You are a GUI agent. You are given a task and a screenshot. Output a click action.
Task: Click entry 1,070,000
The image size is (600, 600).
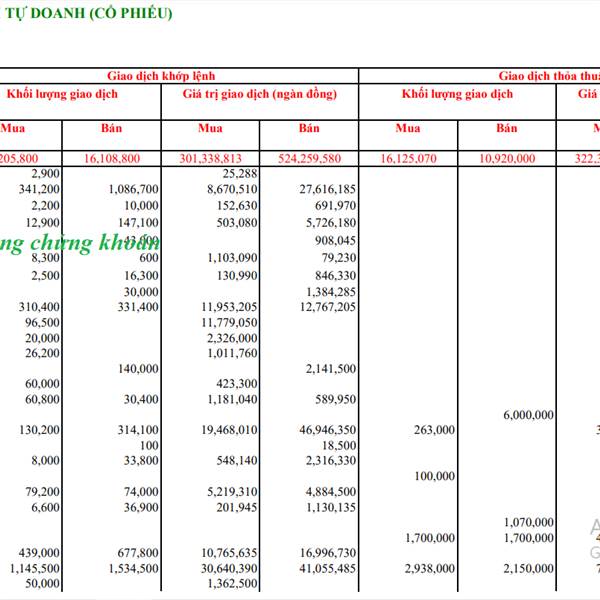[528, 522]
